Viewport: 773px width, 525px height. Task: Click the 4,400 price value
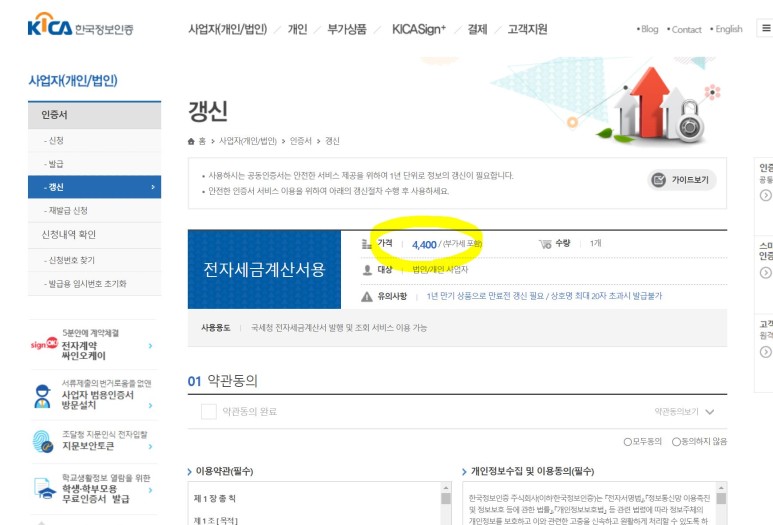[424, 245]
